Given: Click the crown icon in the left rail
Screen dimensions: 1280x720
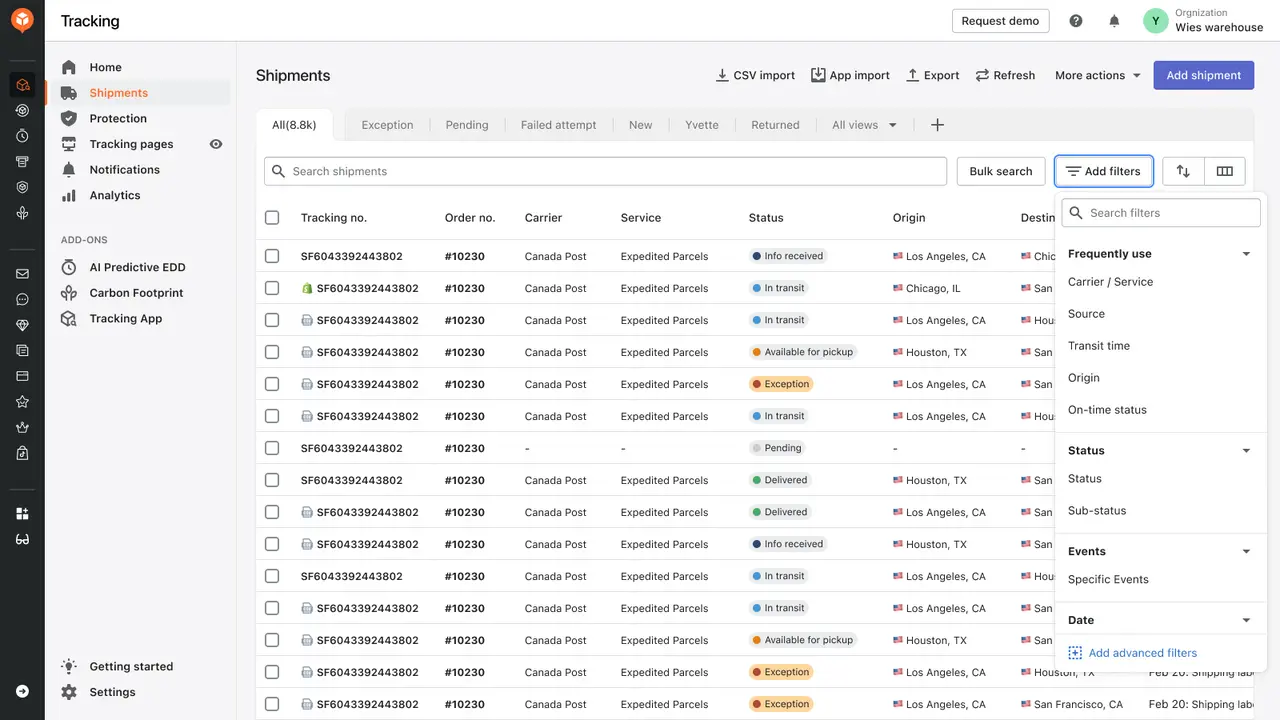Looking at the screenshot, I should [x=22, y=427].
